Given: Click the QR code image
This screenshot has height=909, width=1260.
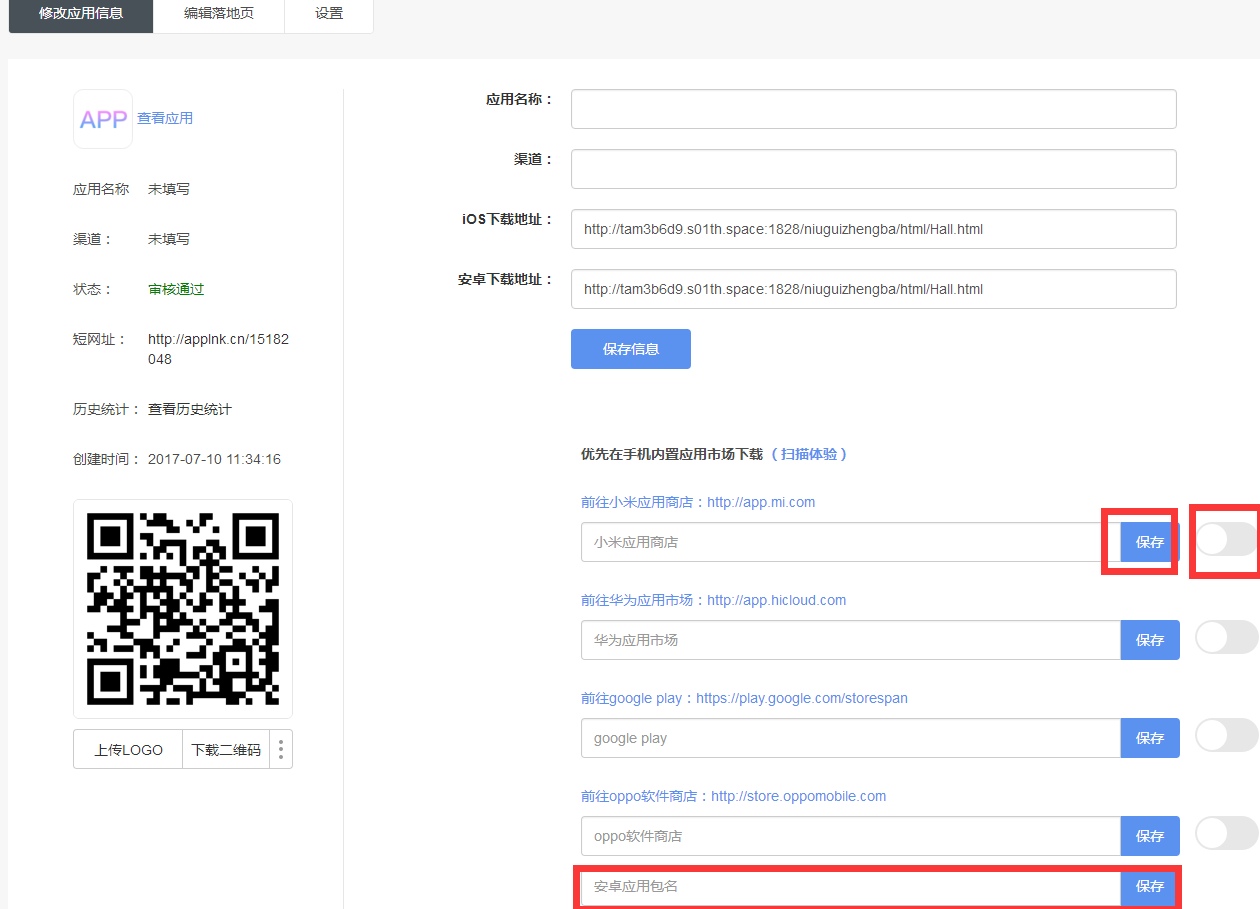Looking at the screenshot, I should coord(183,609).
